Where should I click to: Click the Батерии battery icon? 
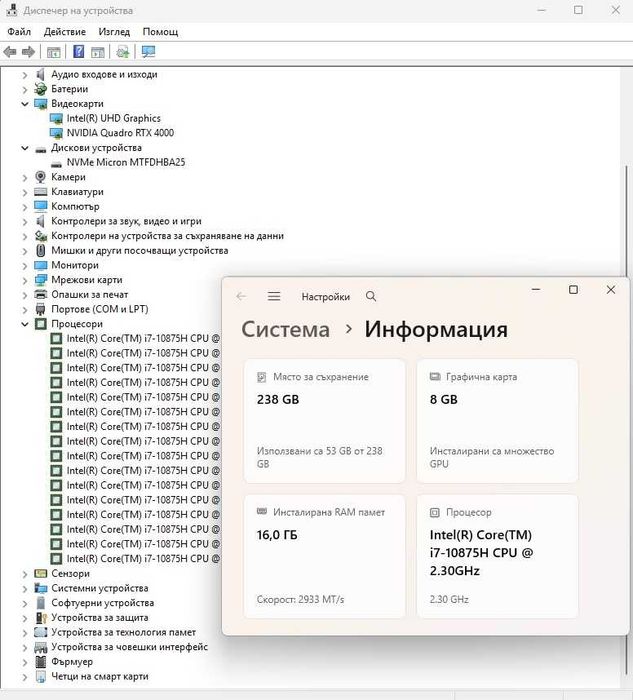point(41,89)
